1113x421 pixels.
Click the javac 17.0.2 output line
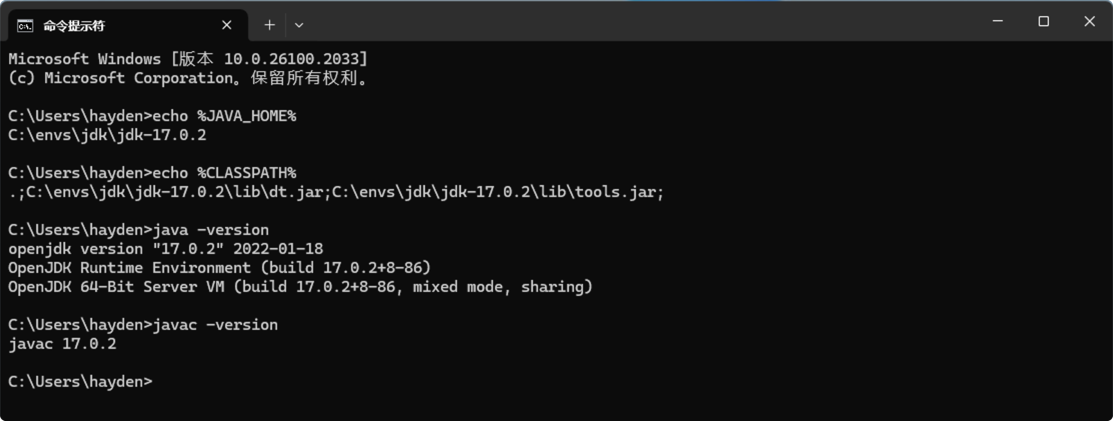(62, 344)
